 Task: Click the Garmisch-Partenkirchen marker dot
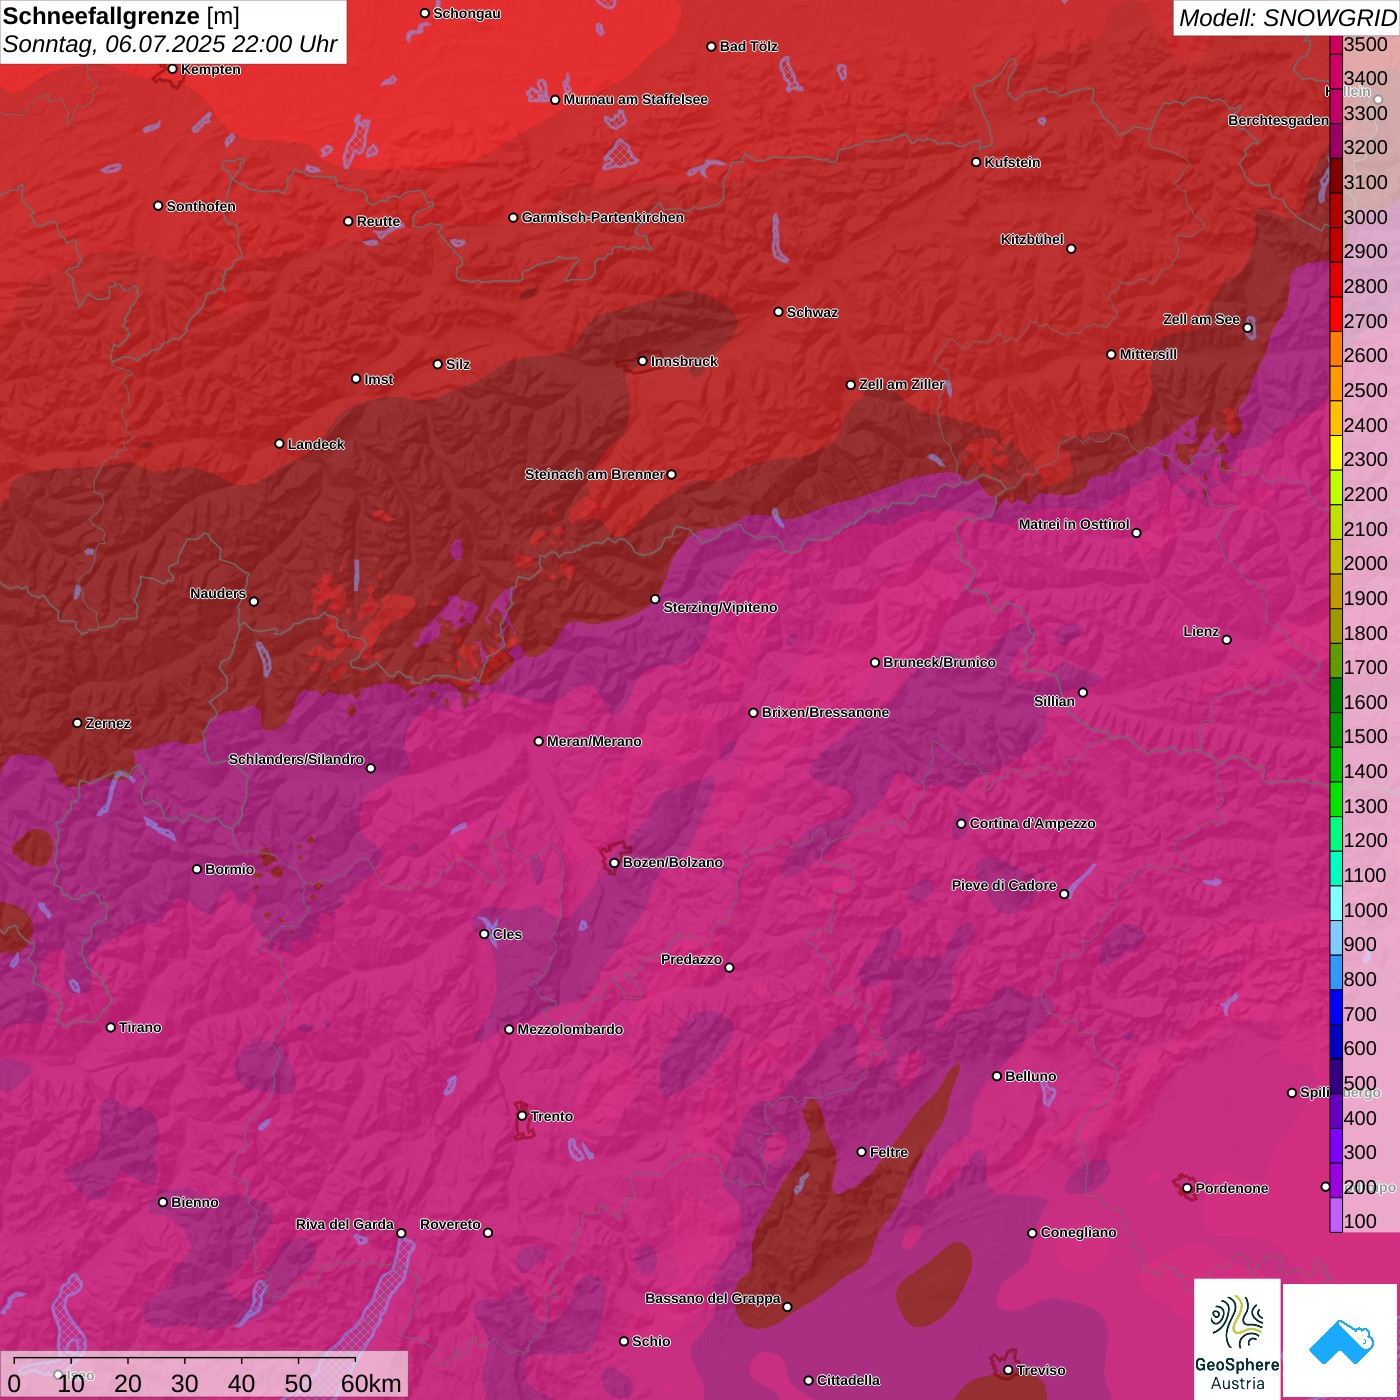[x=513, y=217]
